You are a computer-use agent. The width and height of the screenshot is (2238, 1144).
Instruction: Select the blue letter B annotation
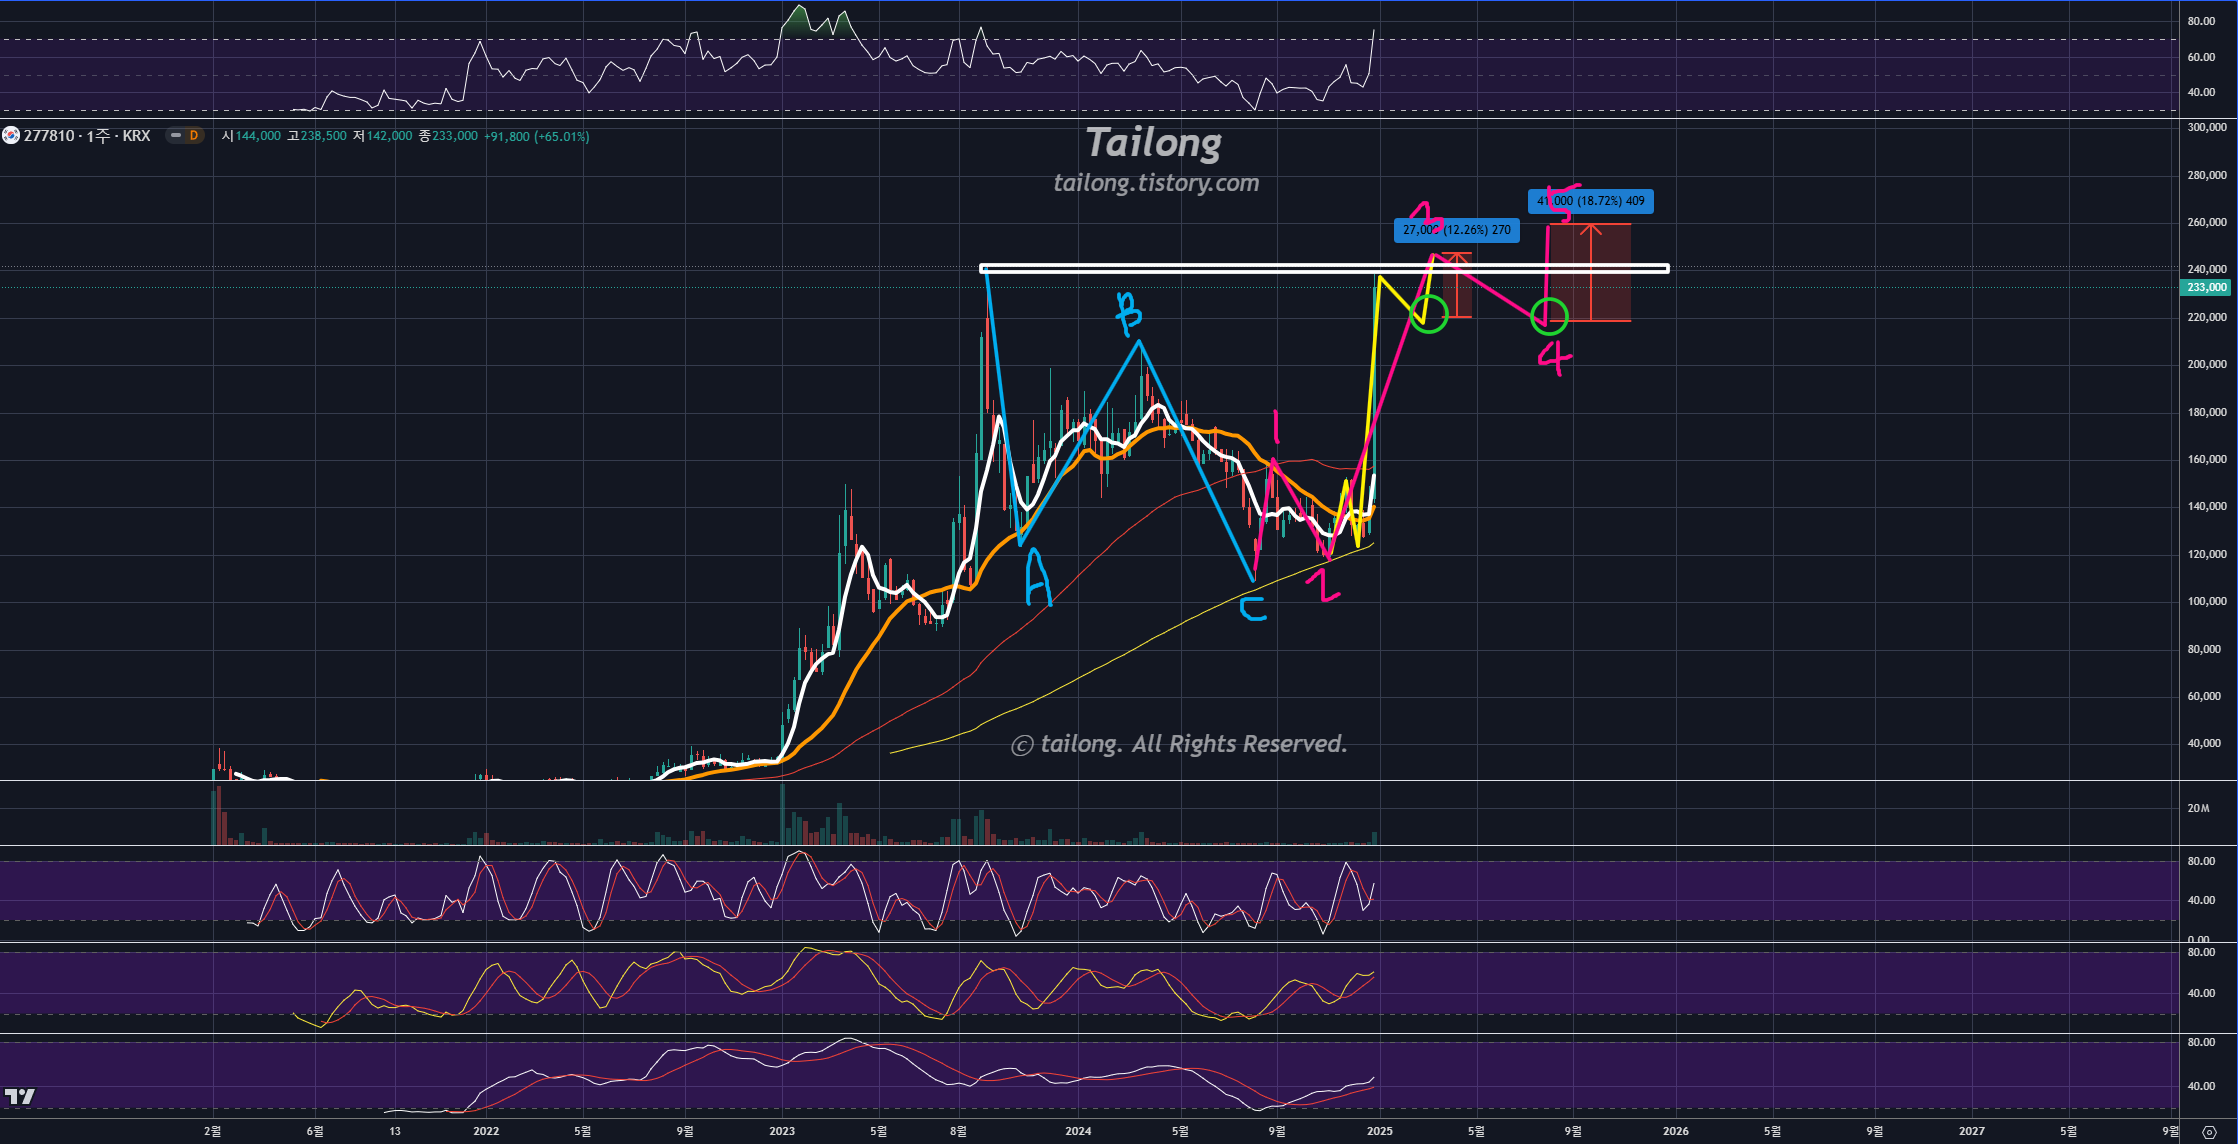tap(1129, 314)
